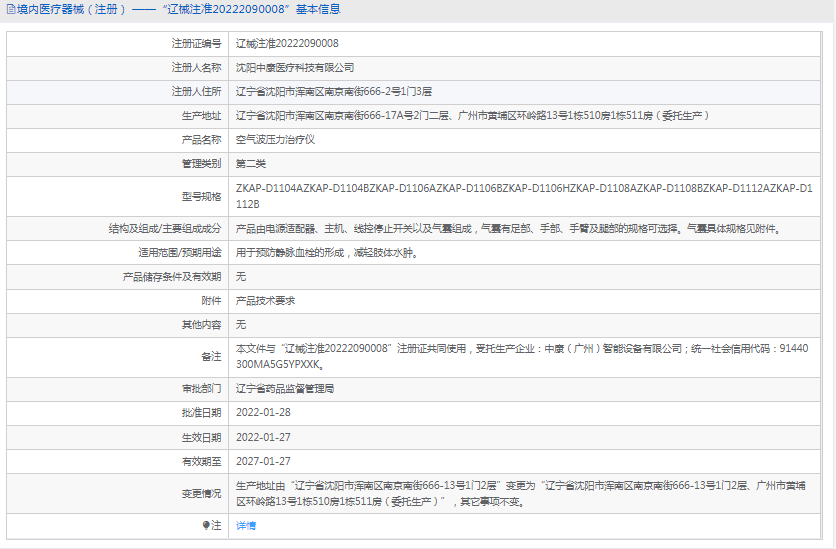This screenshot has width=836, height=549.
Task: Click the 生效日期 label
Action: point(201,437)
